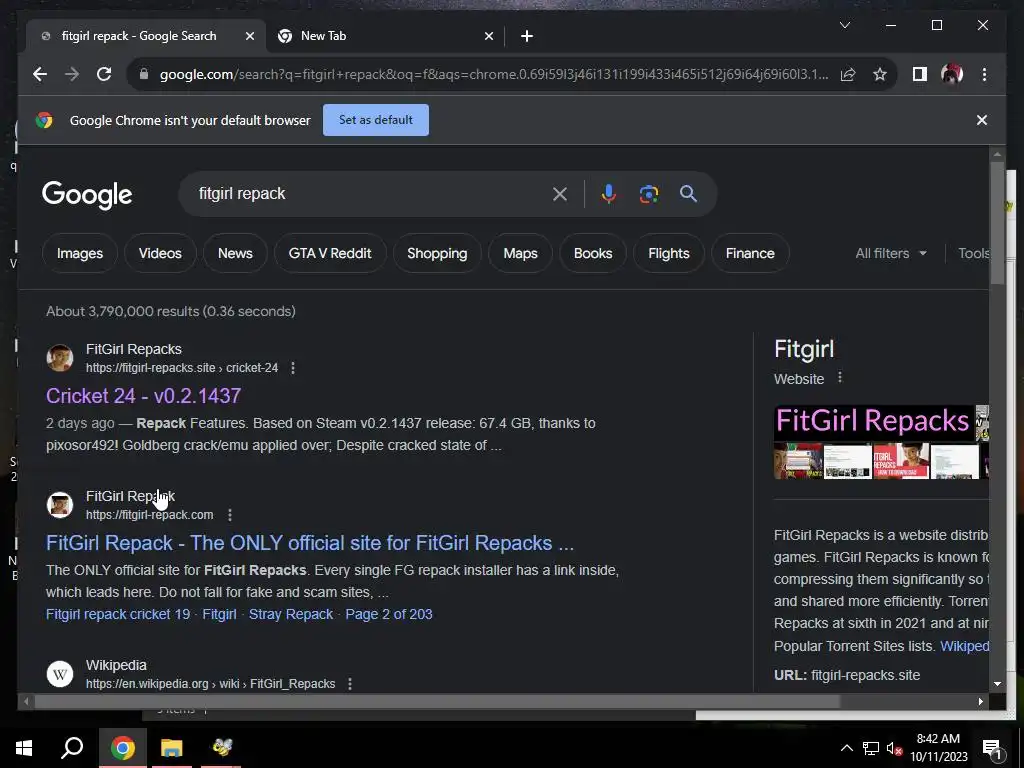Close the New Tab tab
The width and height of the screenshot is (1024, 768).
[x=488, y=37]
